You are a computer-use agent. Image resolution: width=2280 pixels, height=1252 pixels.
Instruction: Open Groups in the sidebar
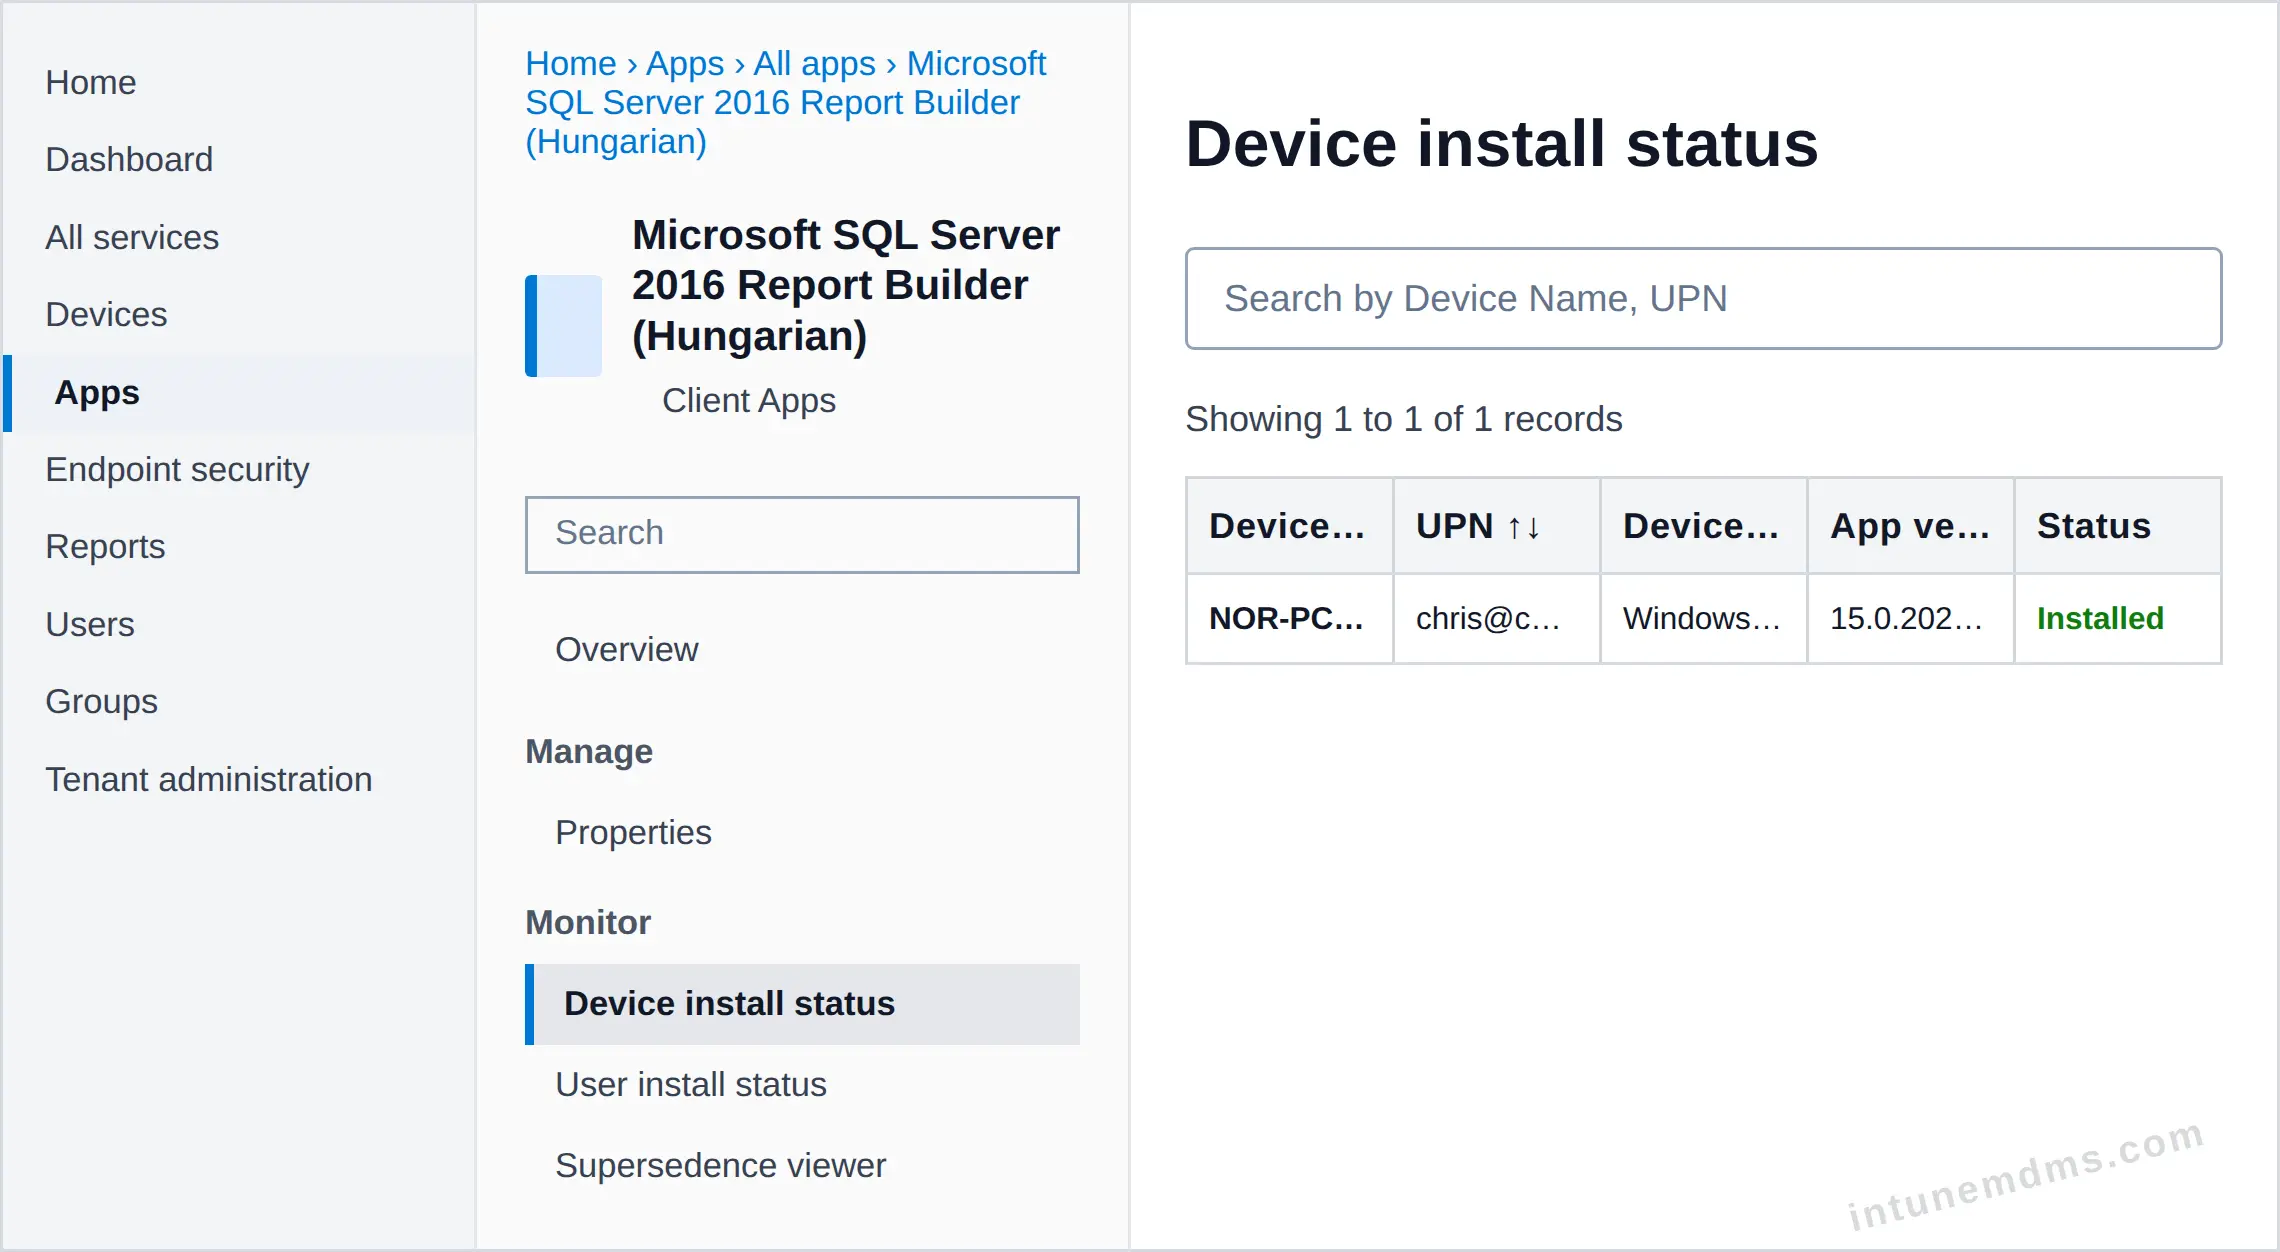pos(101,701)
